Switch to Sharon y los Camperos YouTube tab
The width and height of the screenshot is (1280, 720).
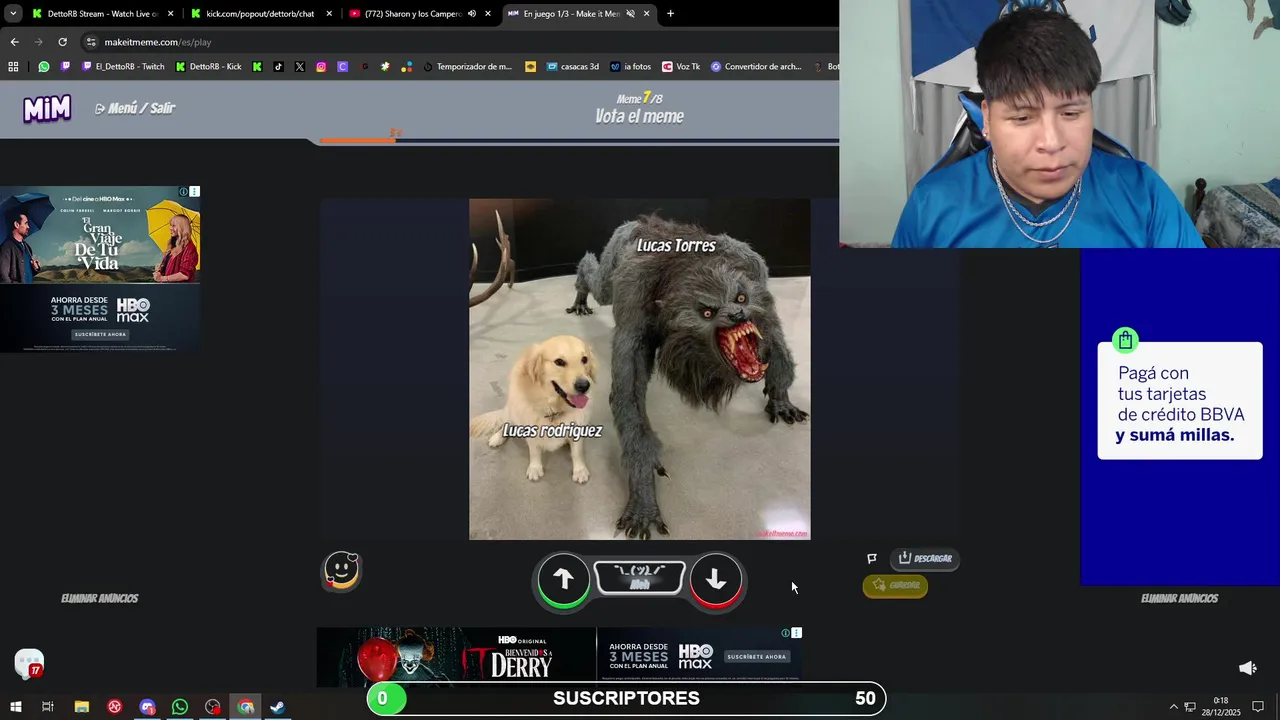[x=420, y=14]
